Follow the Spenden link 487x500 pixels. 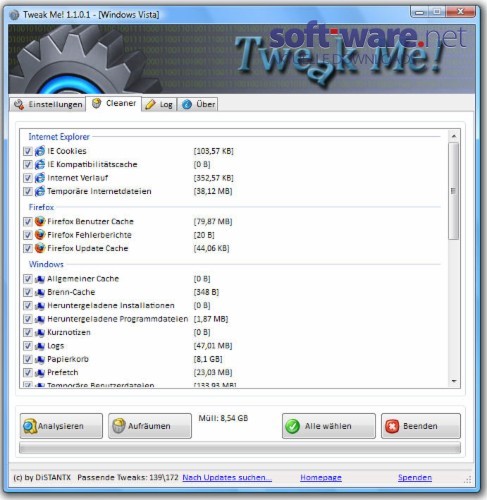pos(415,478)
